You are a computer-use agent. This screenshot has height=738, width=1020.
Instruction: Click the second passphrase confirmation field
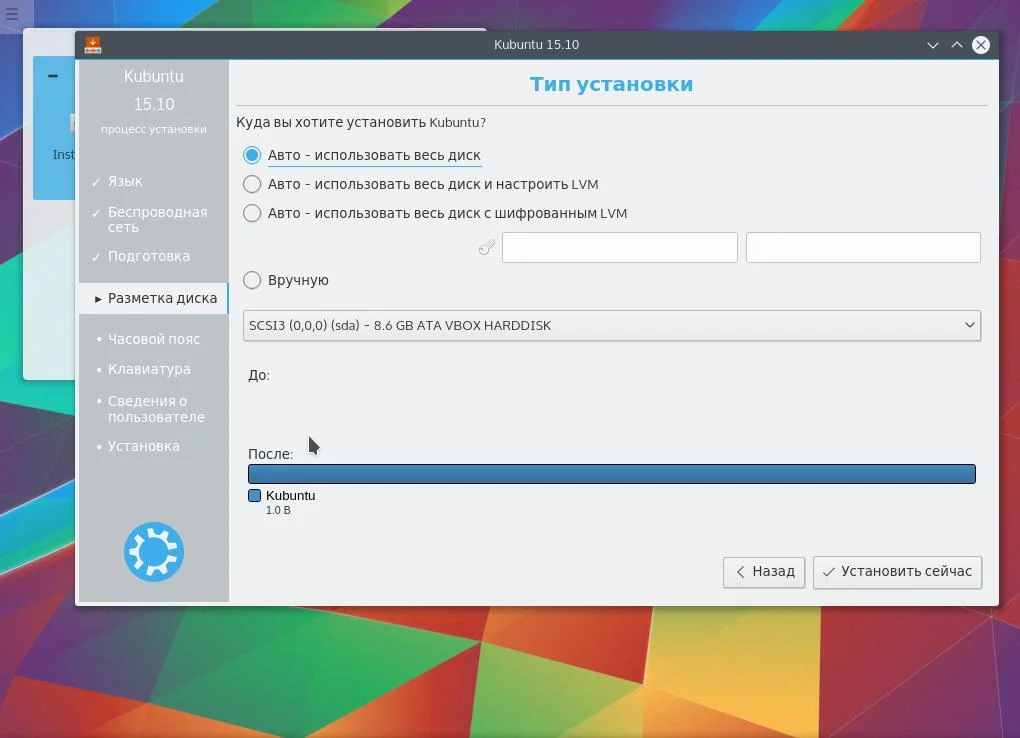tap(863, 247)
